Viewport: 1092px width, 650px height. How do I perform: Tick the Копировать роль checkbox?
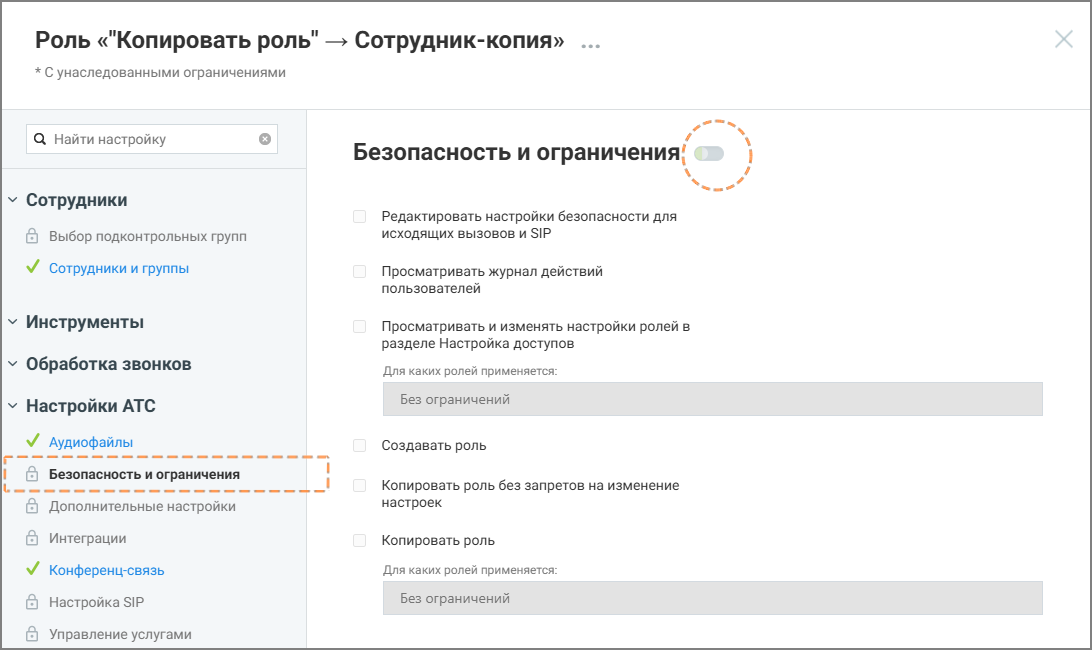pos(359,541)
